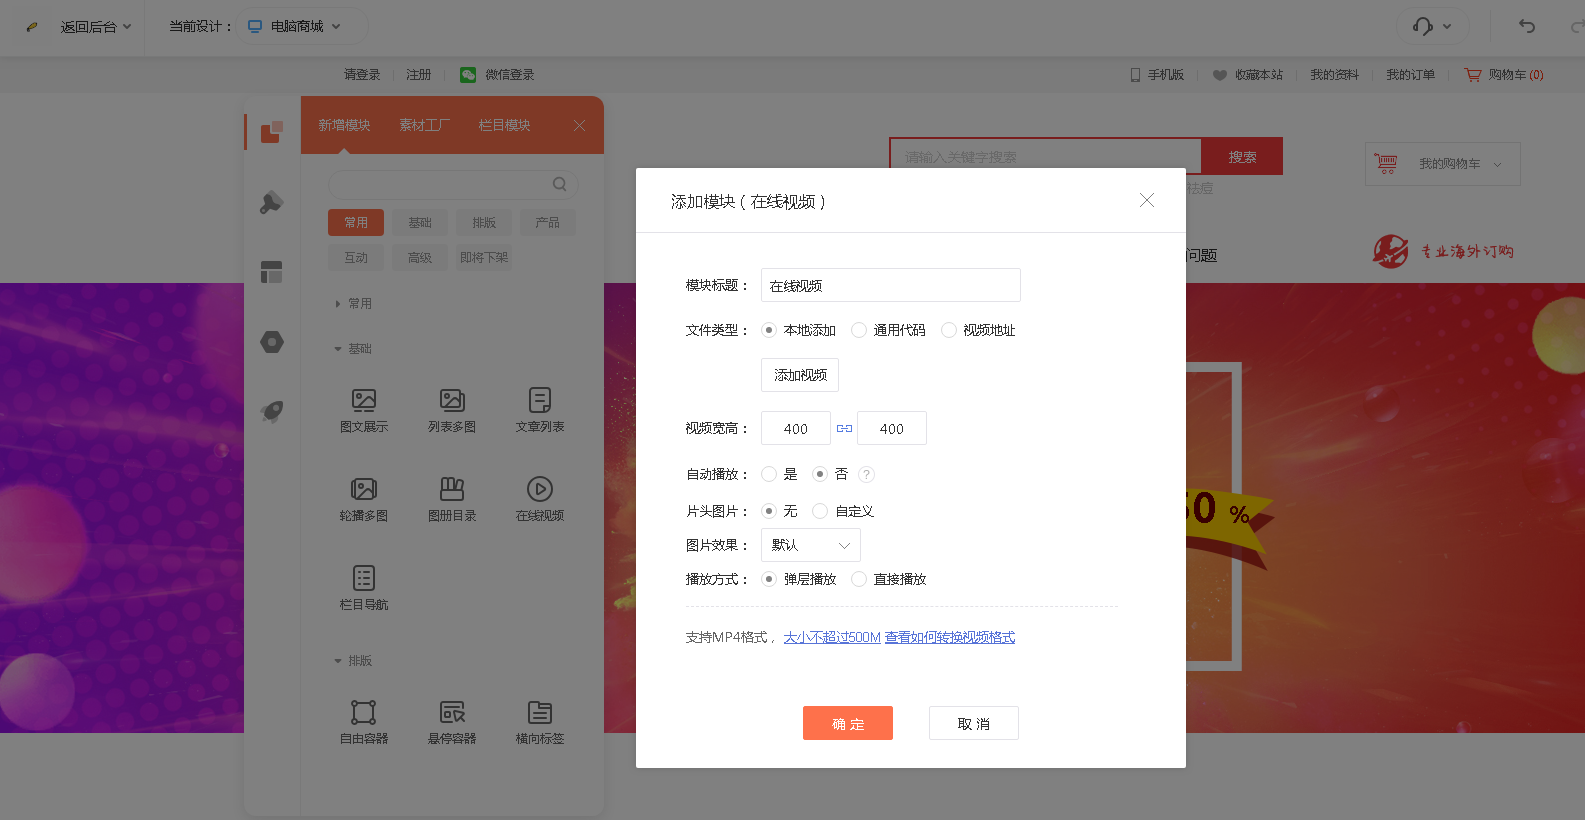Viewport: 1585px width, 820px height.
Task: Select the 悬停容器 module icon
Action: 452,712
